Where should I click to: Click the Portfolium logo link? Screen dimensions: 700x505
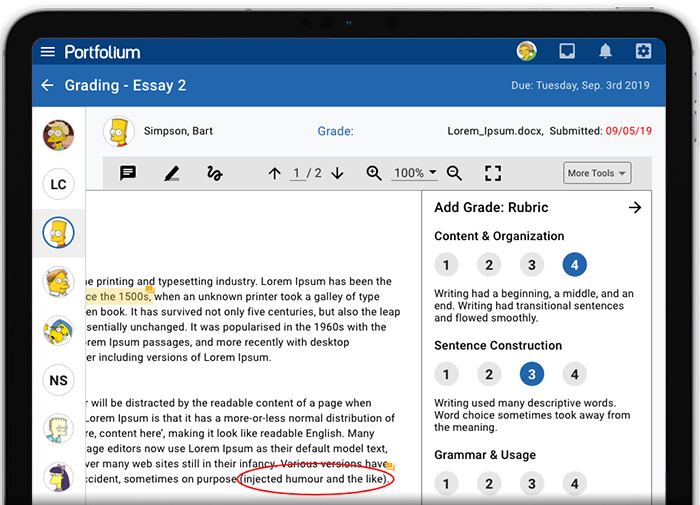[102, 52]
